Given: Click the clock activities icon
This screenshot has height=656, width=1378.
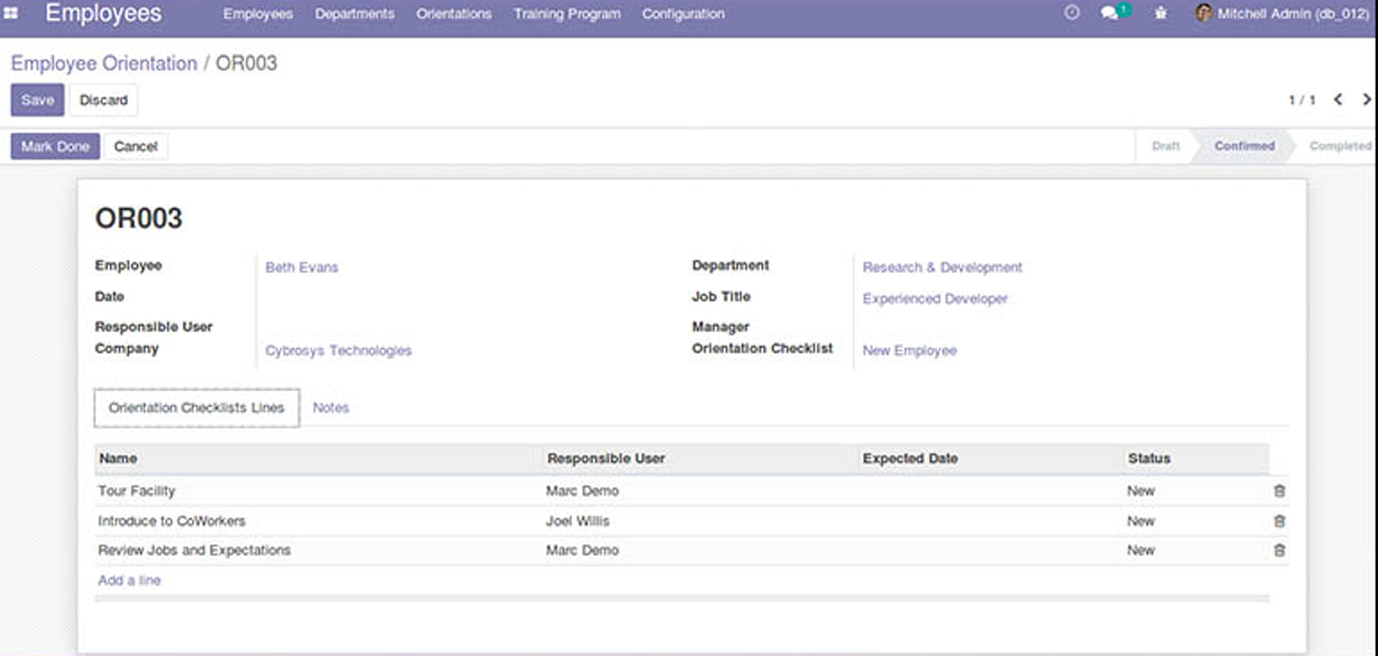Looking at the screenshot, I should [x=1072, y=14].
